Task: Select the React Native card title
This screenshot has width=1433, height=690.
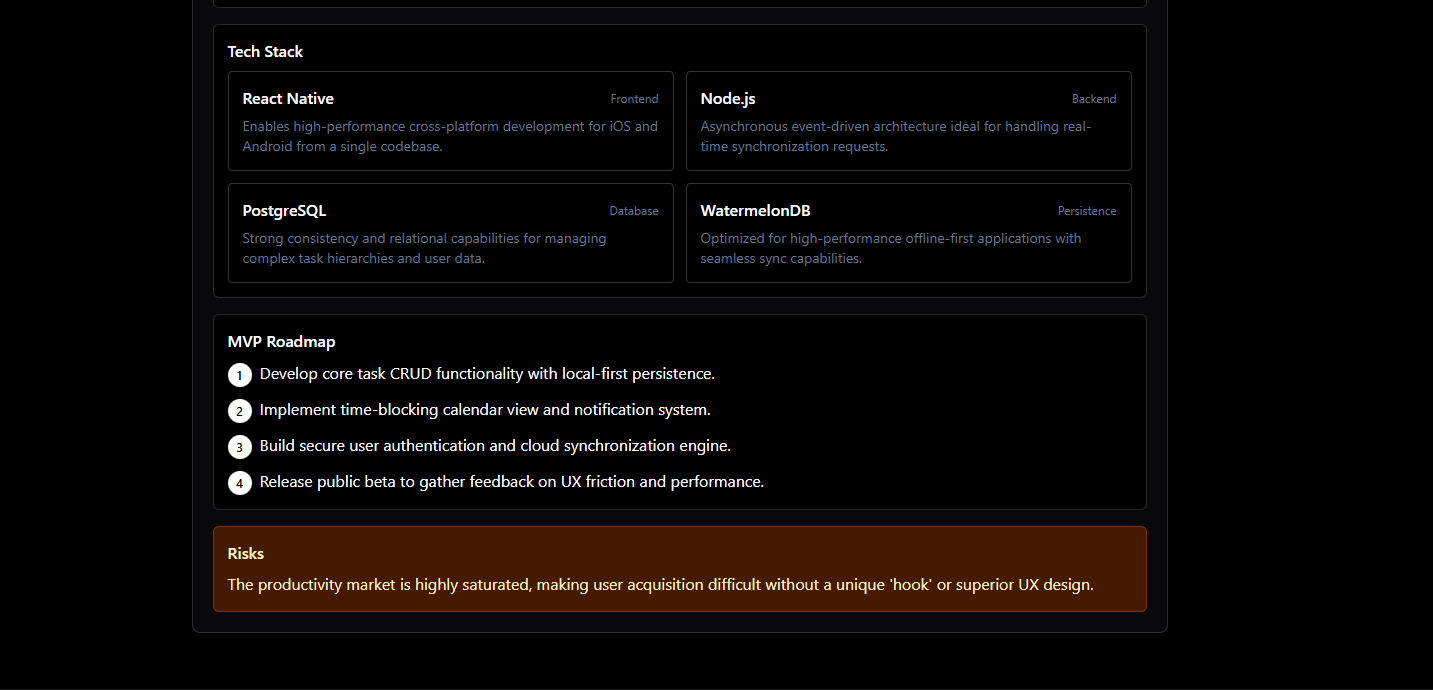Action: (288, 99)
